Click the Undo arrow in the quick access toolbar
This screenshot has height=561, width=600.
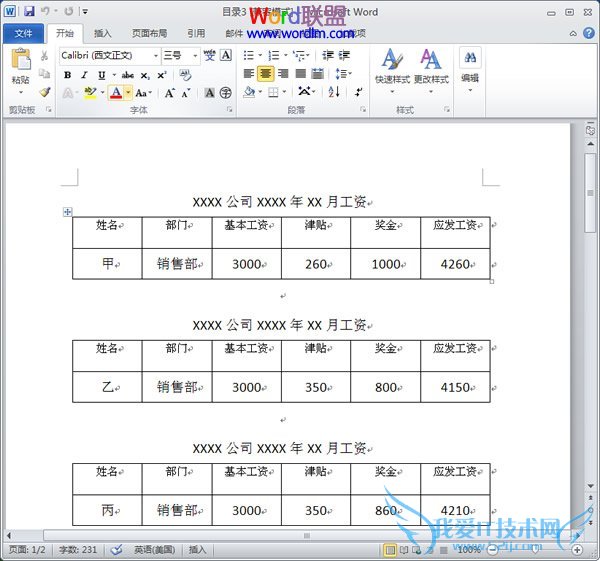tap(46, 11)
